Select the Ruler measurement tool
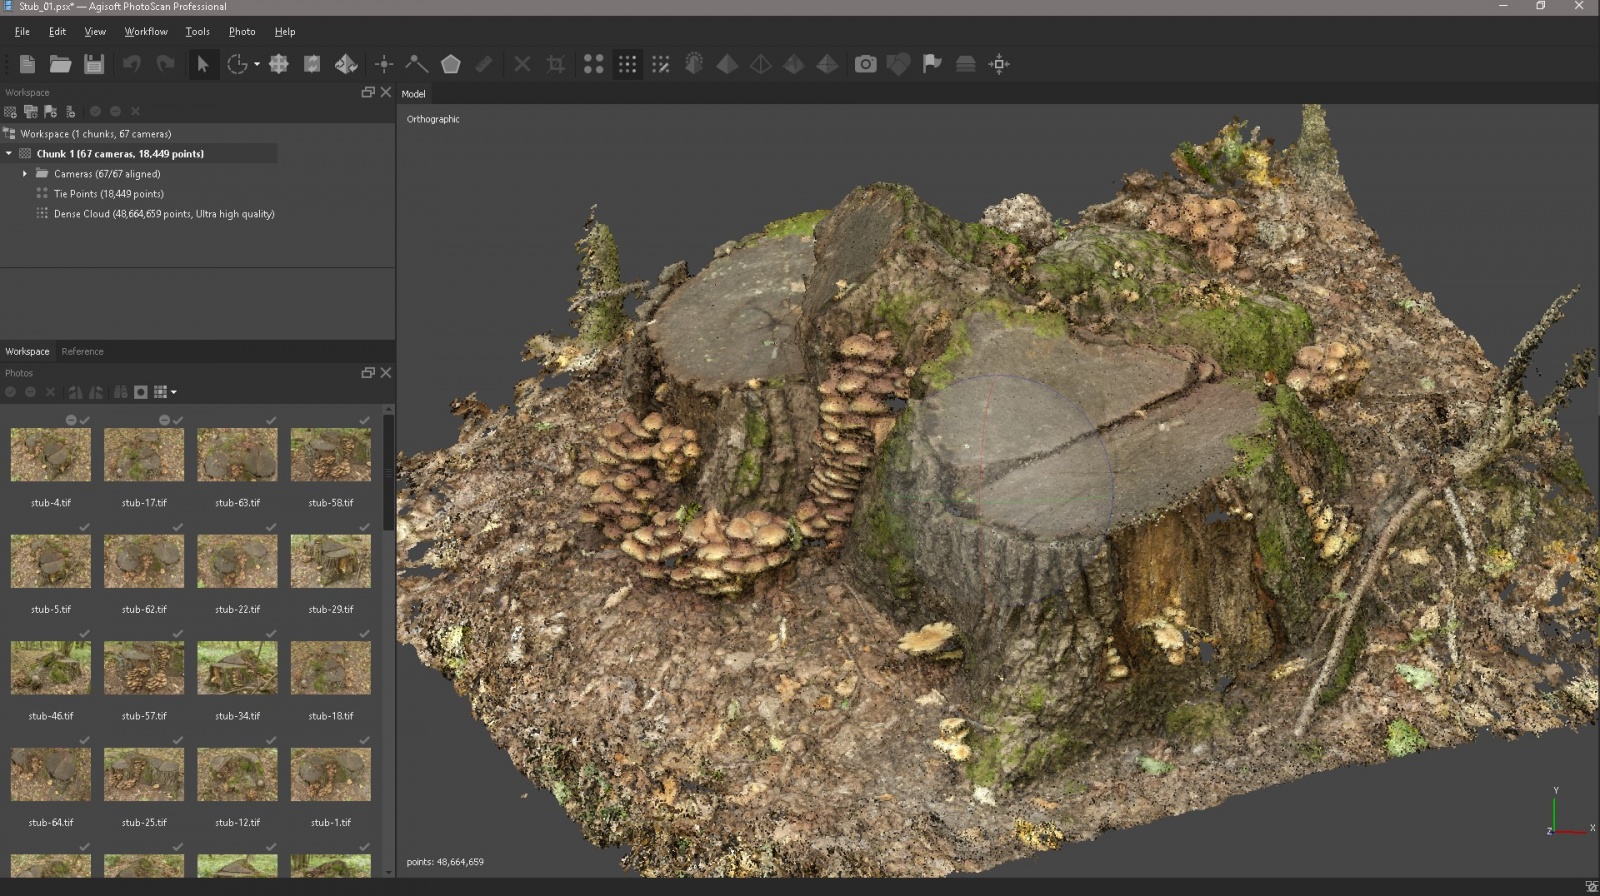This screenshot has height=896, width=1600. pos(484,64)
